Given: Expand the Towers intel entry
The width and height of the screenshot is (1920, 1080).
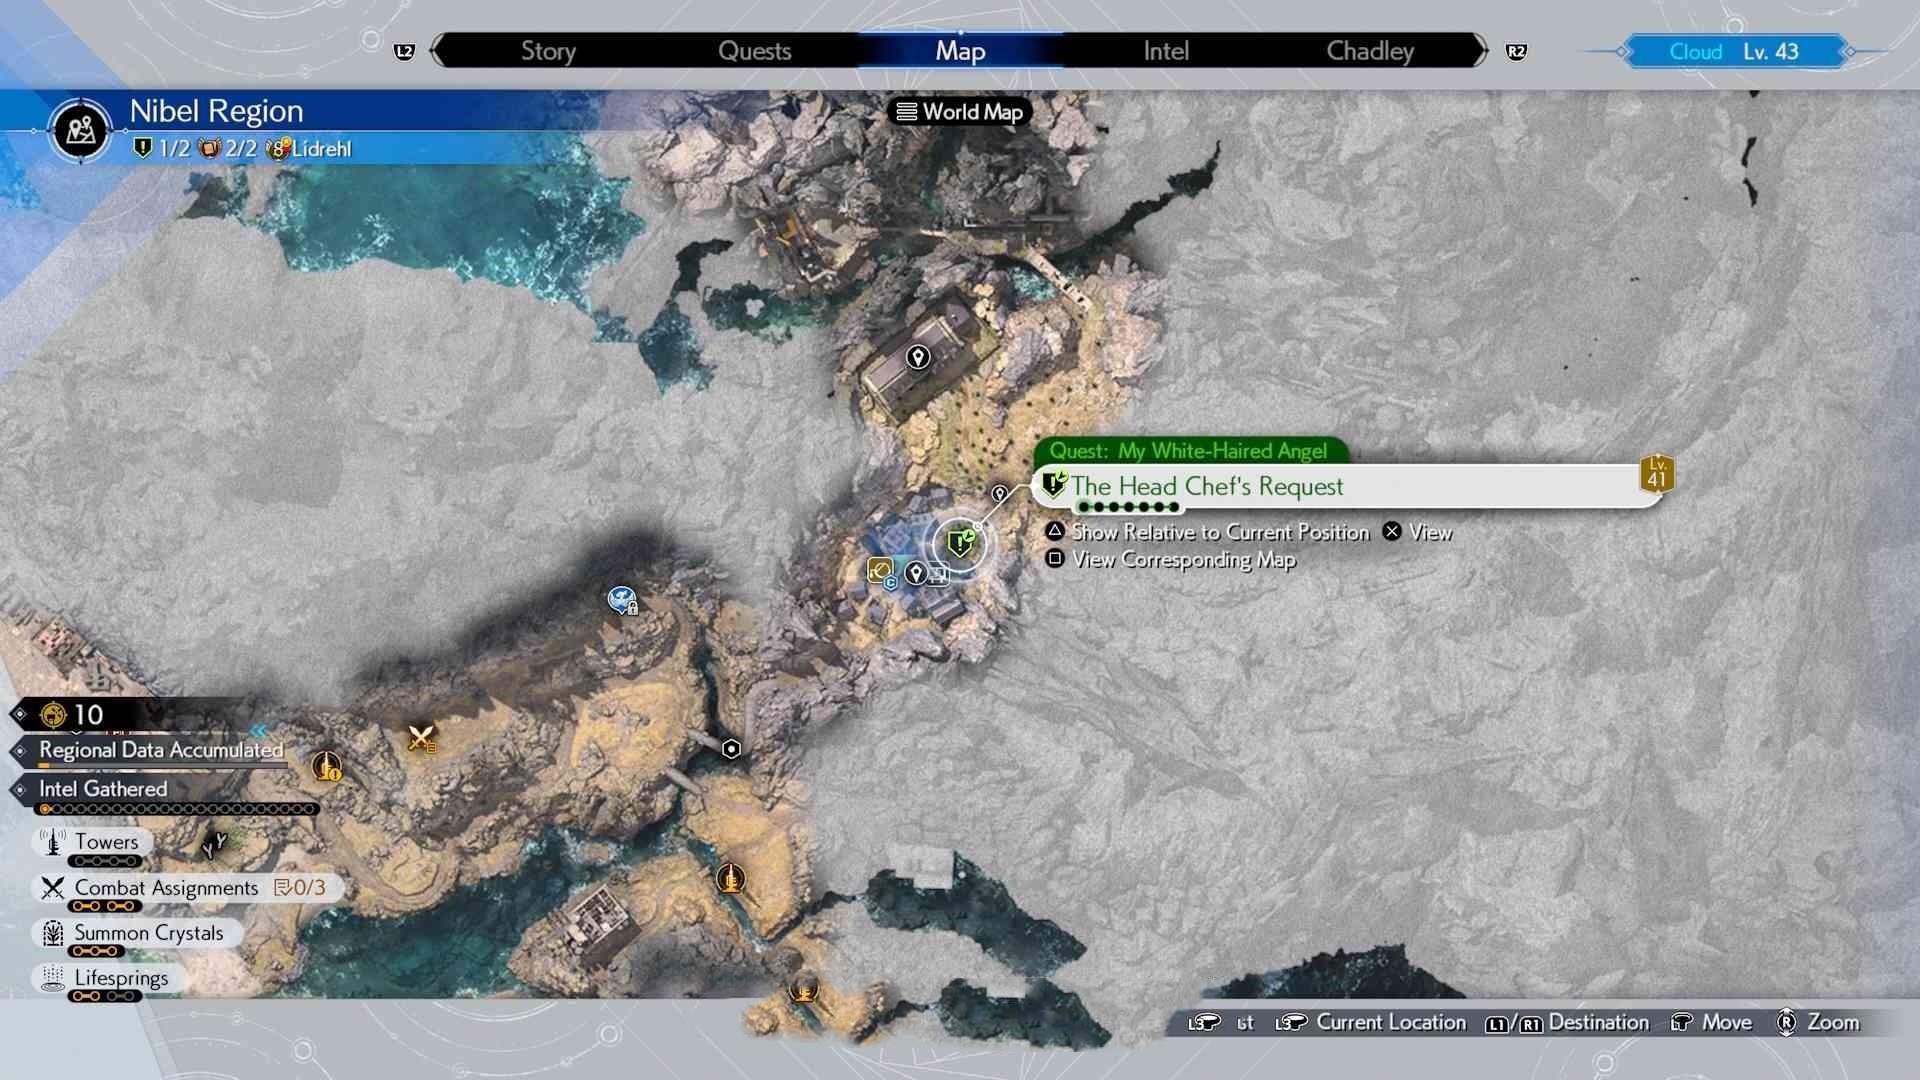Looking at the screenshot, I should tap(105, 842).
